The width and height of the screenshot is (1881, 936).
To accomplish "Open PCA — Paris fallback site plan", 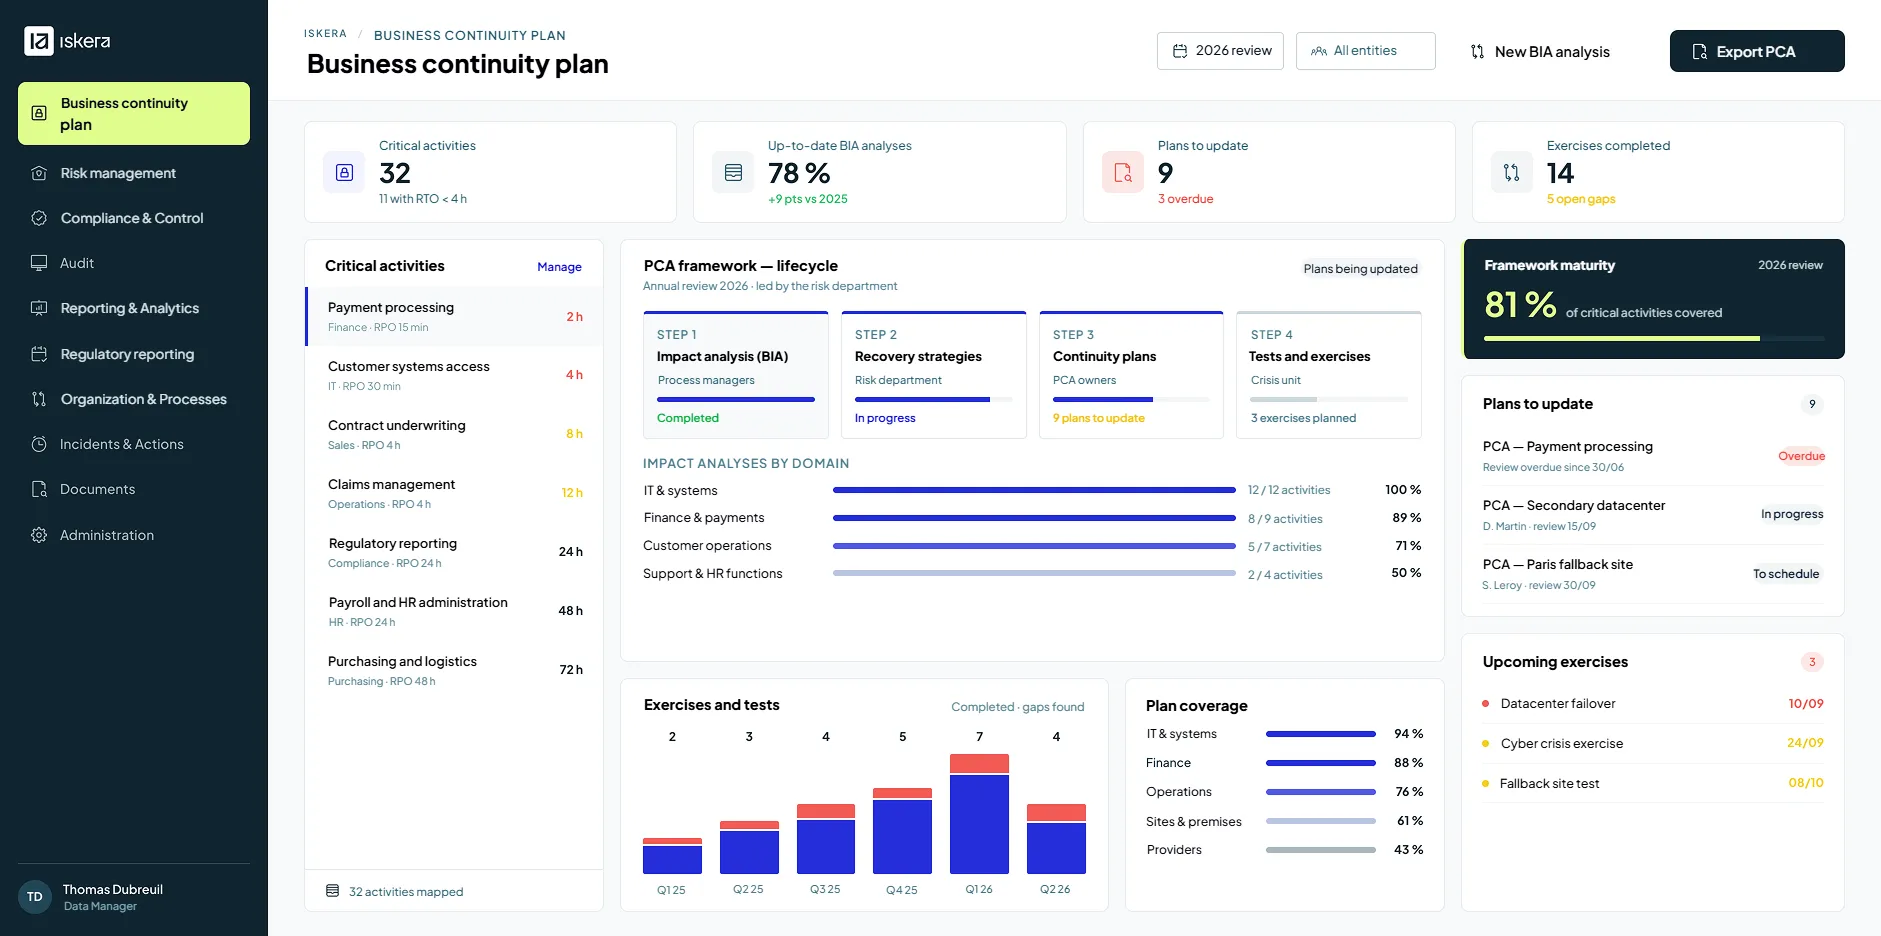I will tap(1653, 574).
